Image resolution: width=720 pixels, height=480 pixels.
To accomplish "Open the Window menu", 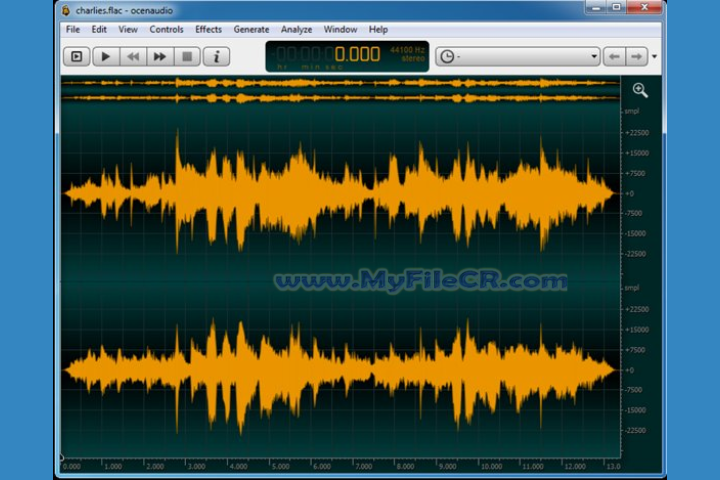I will (340, 29).
